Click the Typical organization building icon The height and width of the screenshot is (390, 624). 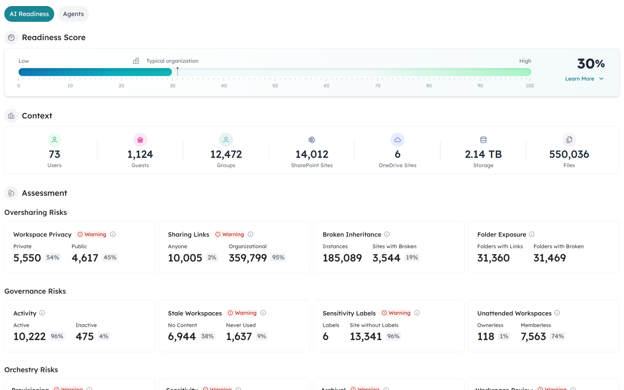pyautogui.click(x=136, y=61)
